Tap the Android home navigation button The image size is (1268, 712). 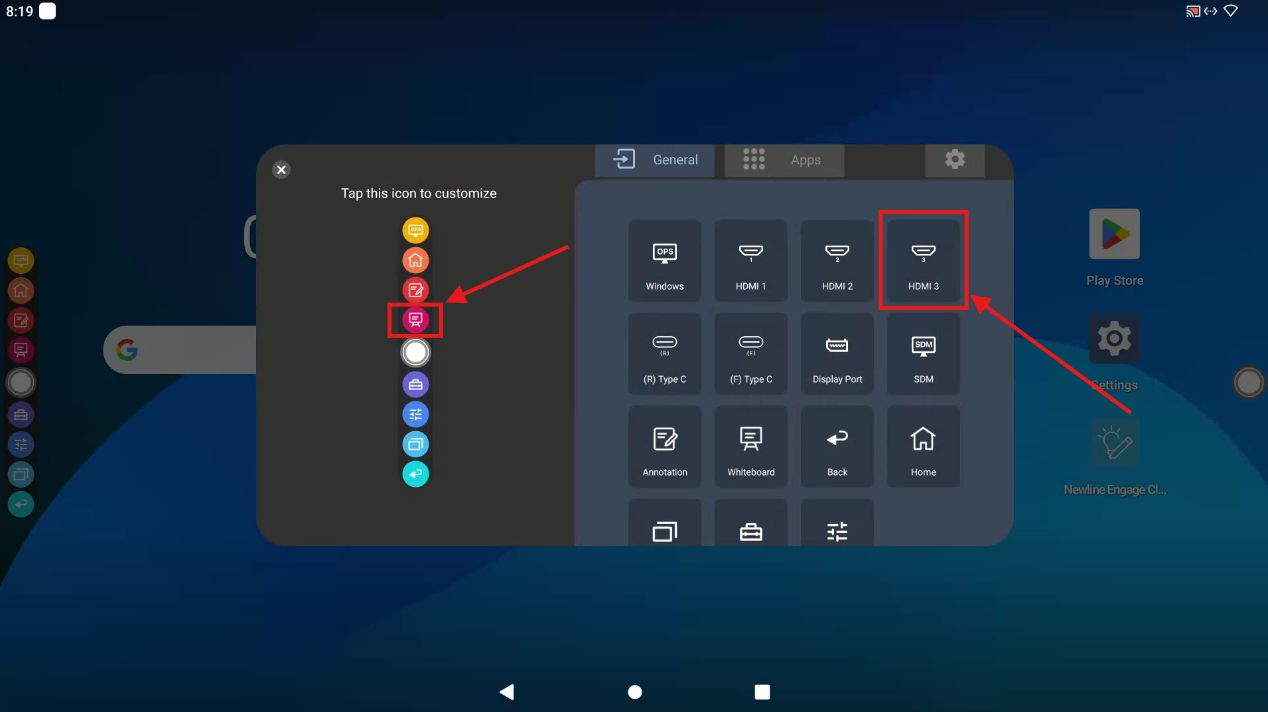pyautogui.click(x=634, y=692)
